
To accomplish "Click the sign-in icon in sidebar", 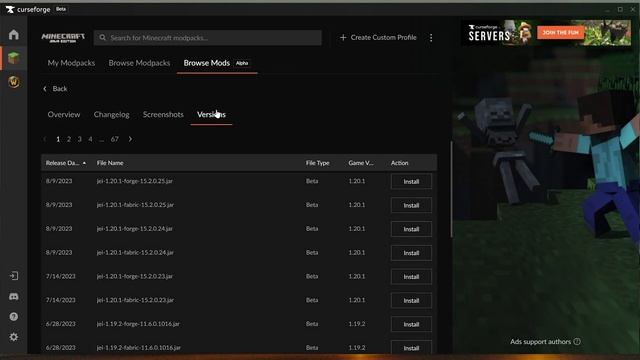I will pyautogui.click(x=14, y=276).
